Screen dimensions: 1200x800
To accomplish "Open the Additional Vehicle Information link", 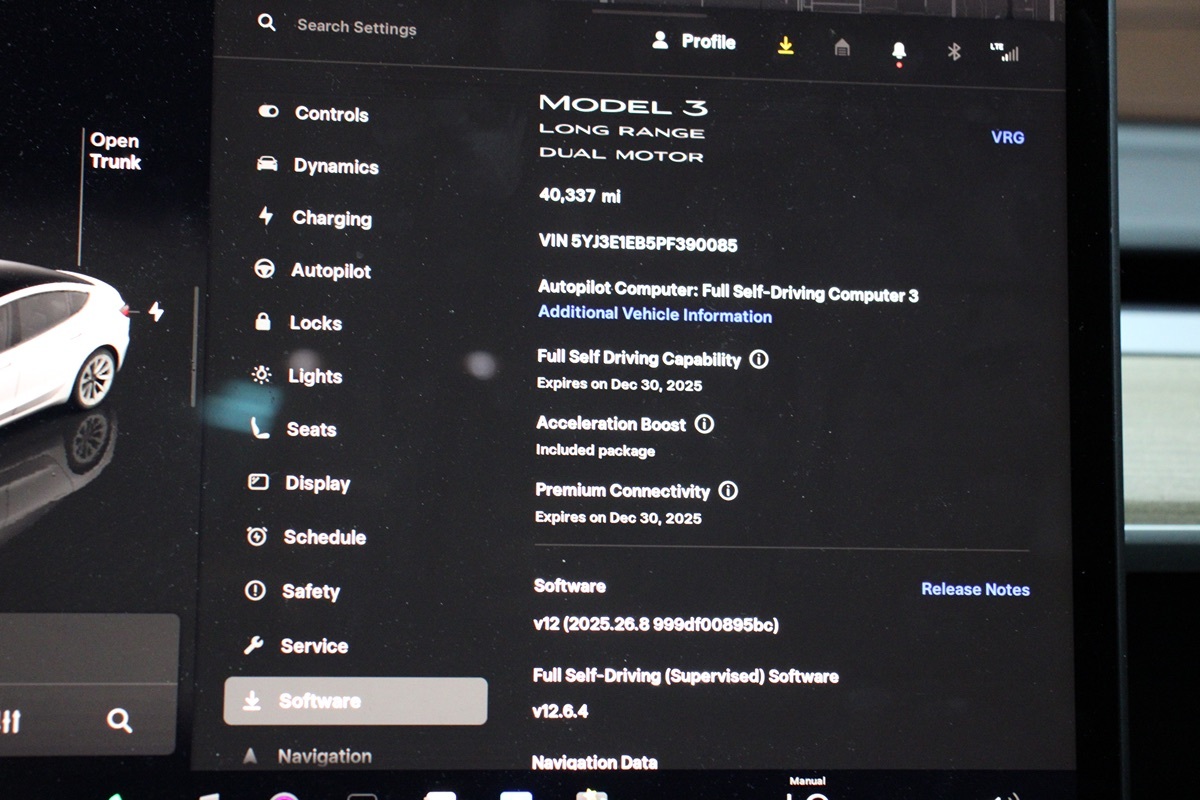I will click(x=654, y=315).
